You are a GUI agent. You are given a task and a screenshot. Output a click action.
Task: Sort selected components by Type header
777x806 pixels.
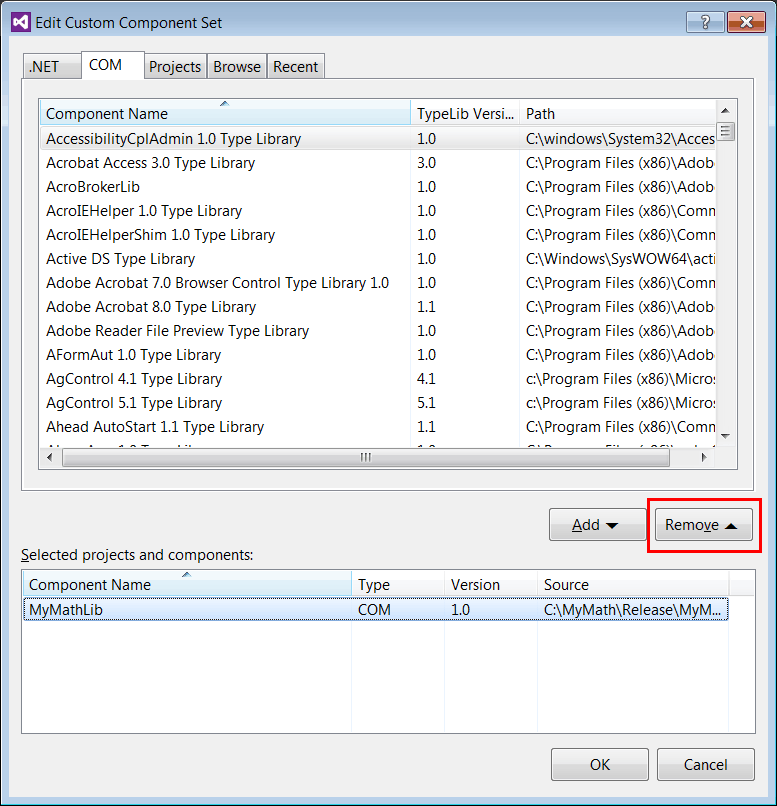(398, 584)
